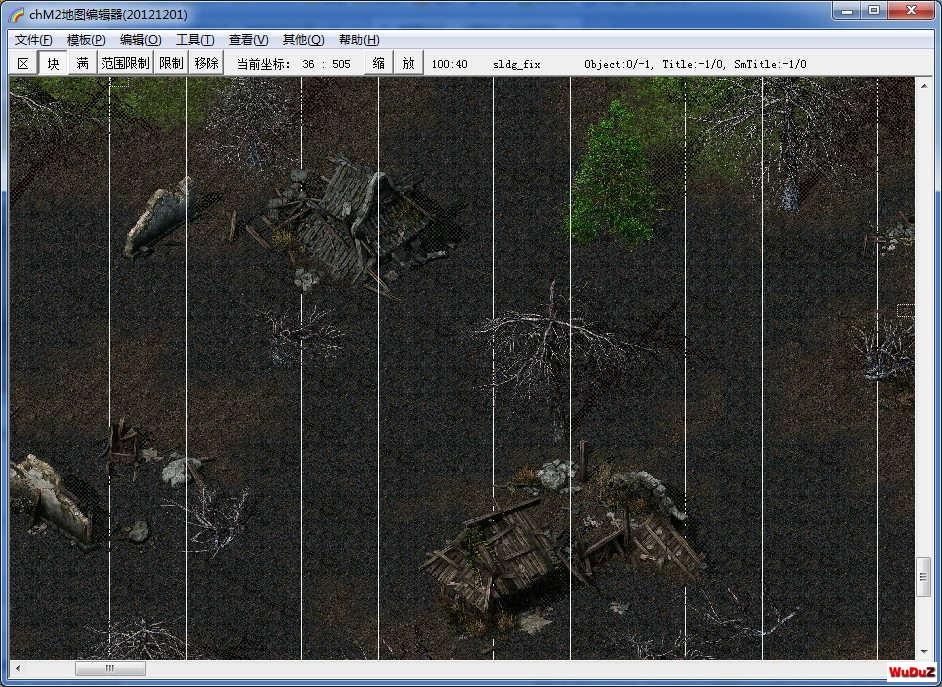Image resolution: width=942 pixels, height=687 pixels.
Task: Open the 编辑(O) menu
Action: coord(141,40)
